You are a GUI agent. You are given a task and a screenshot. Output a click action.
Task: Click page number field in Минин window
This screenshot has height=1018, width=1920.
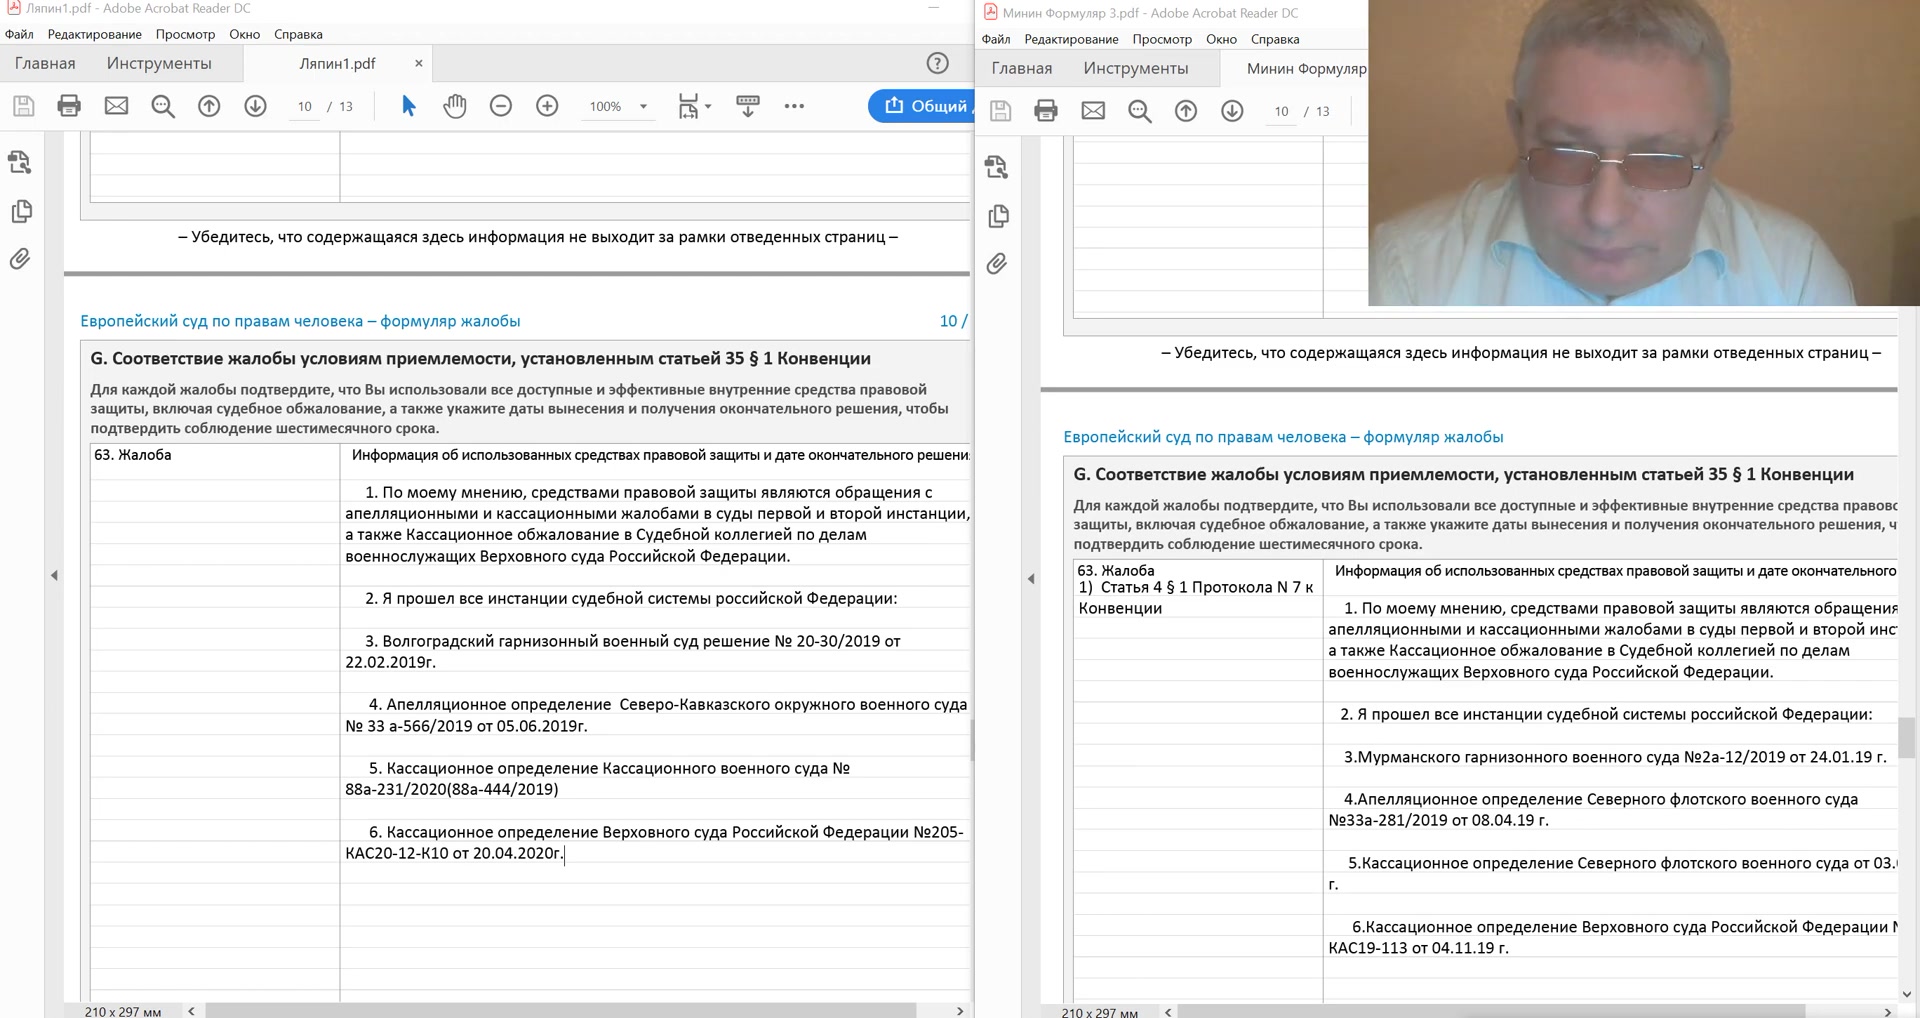click(x=1281, y=111)
